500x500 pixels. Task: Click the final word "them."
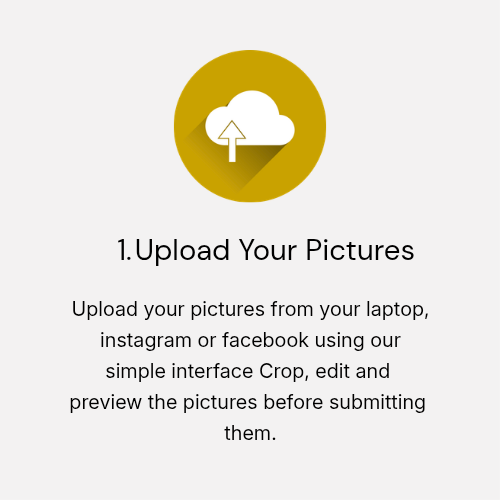click(x=250, y=433)
